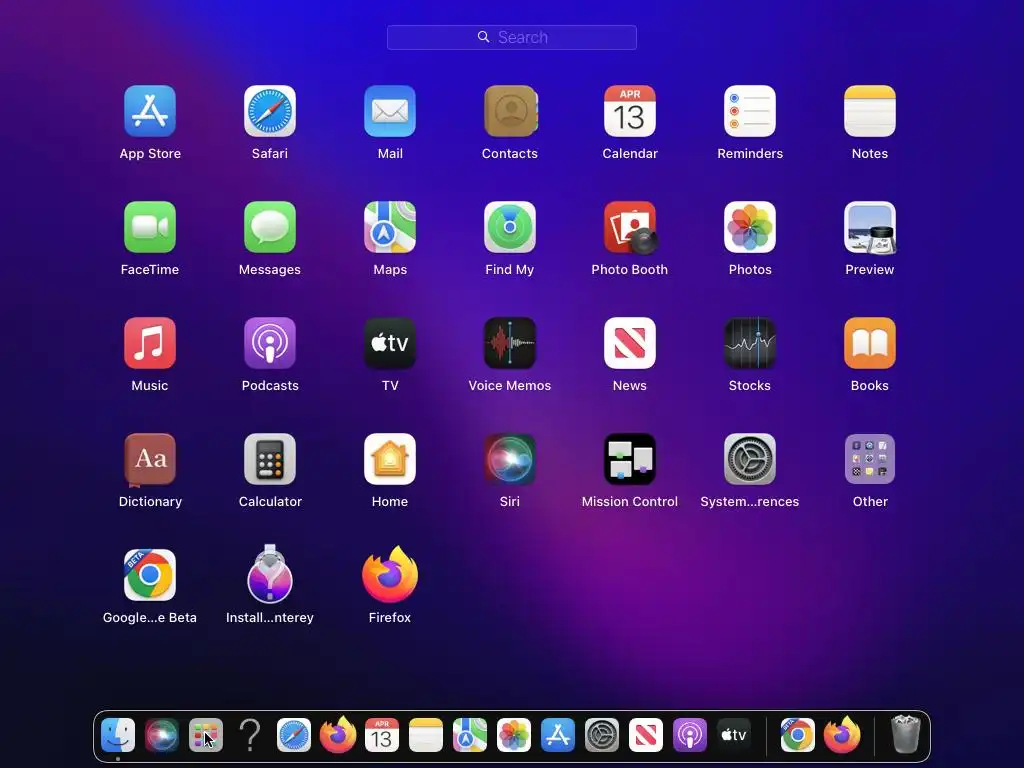Open Safari from the Dock
This screenshot has height=768, width=1024.
[x=294, y=735]
